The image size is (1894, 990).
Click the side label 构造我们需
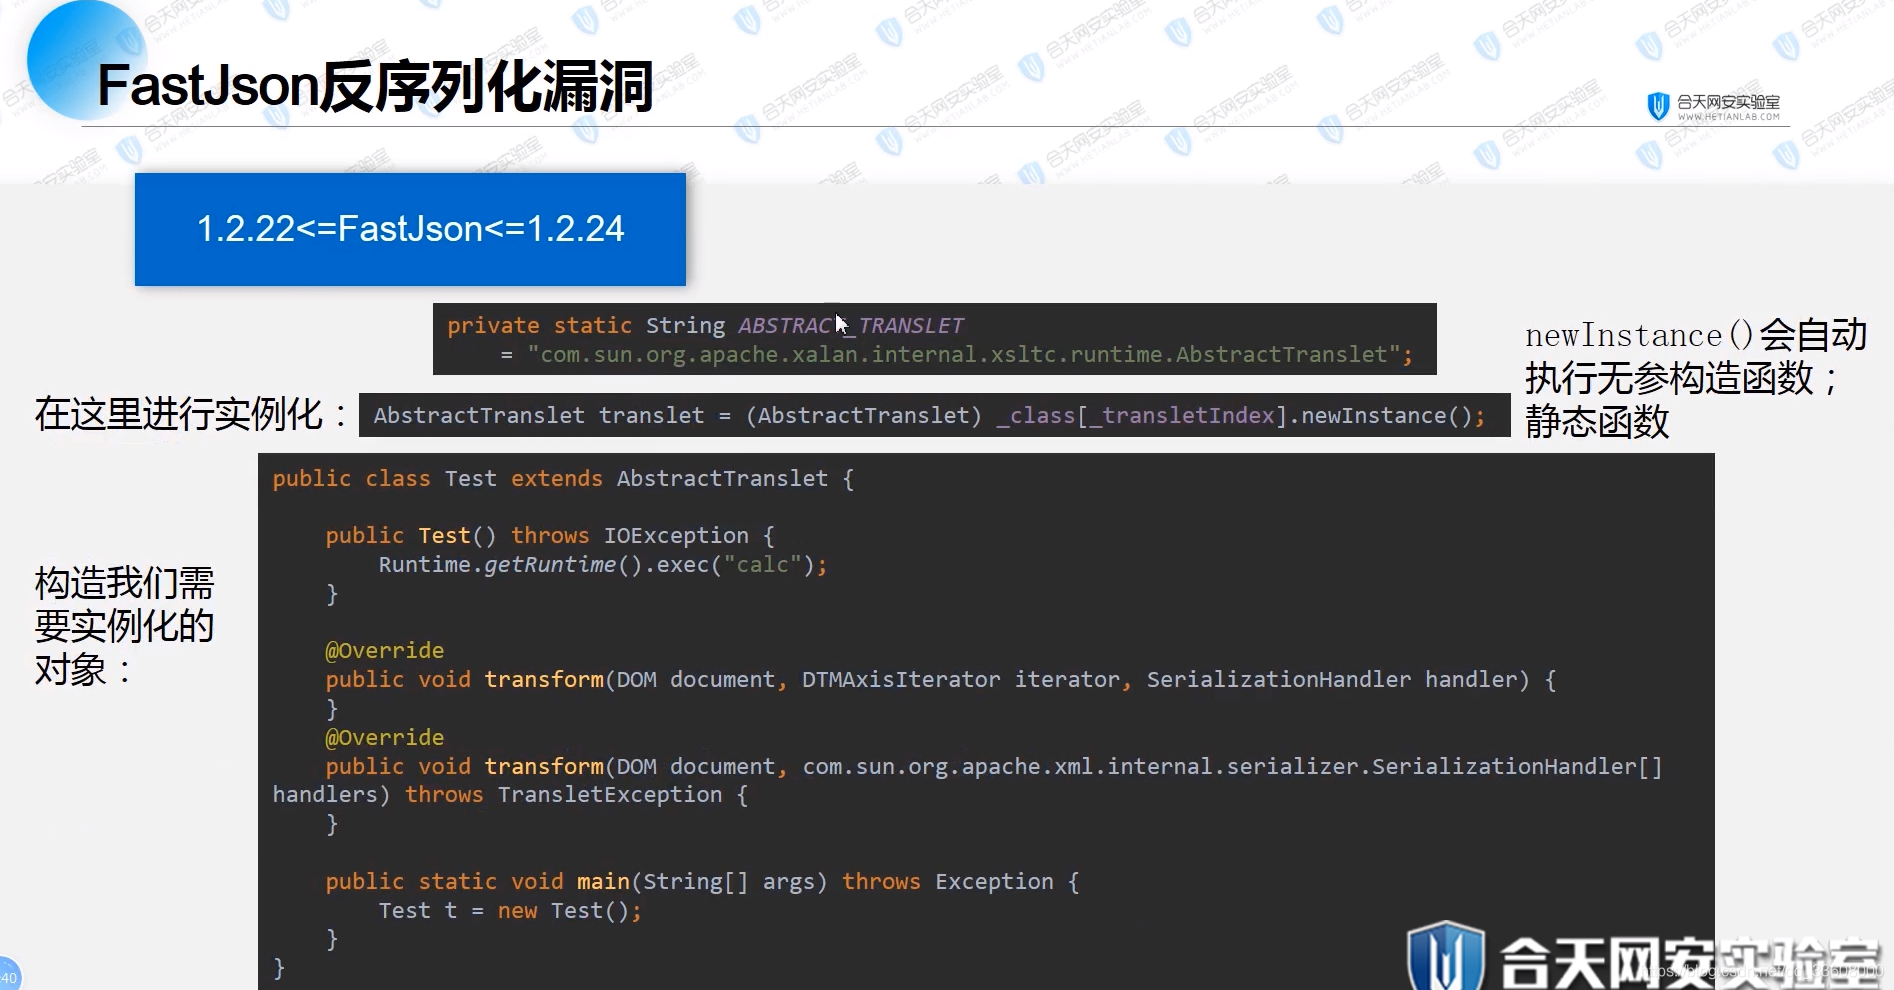click(125, 582)
